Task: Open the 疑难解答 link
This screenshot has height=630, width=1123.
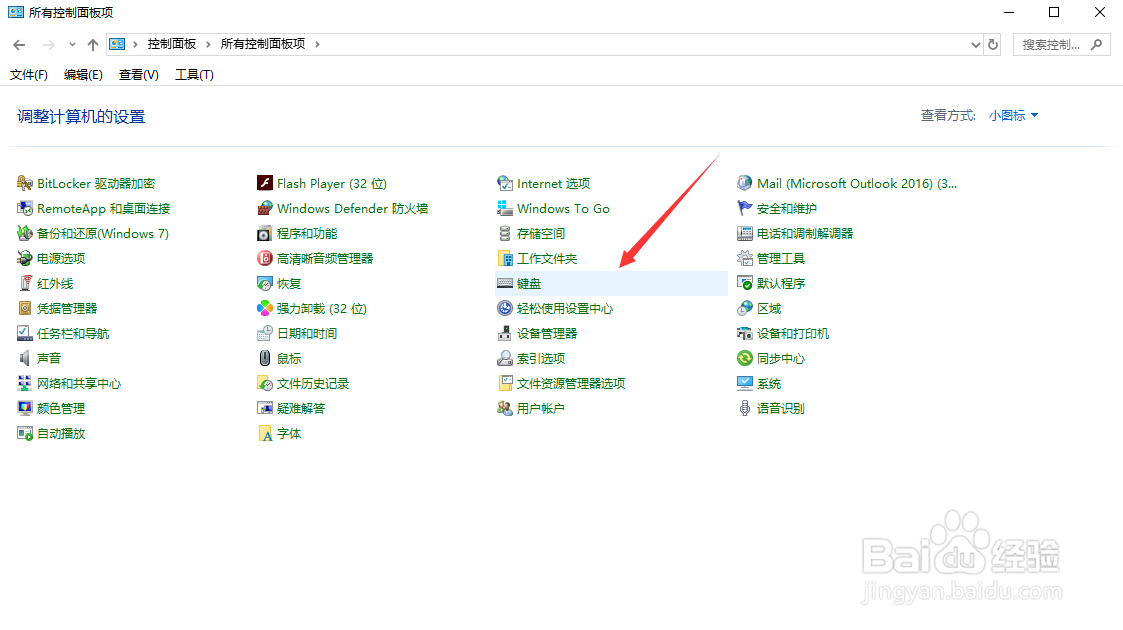Action: tap(301, 409)
